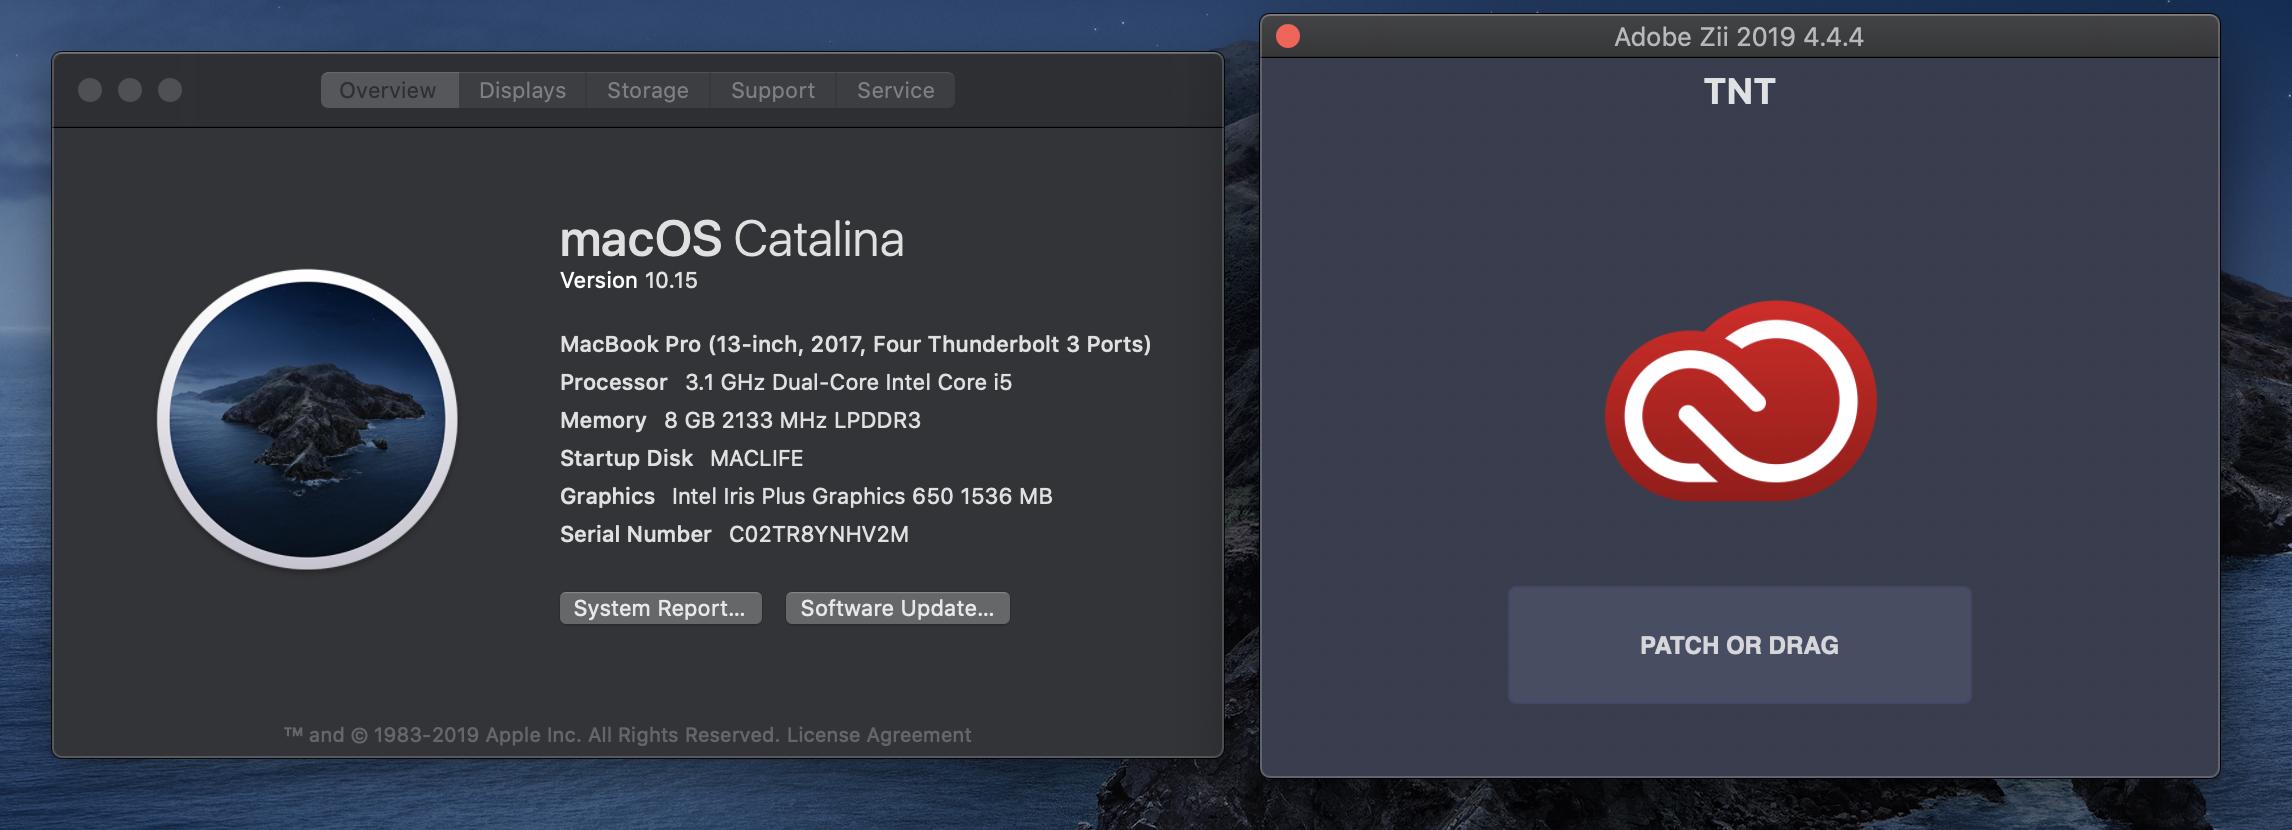Viewport: 2292px width, 830px height.
Task: Click the TNT heading in Adobe Zii
Action: click(1739, 92)
